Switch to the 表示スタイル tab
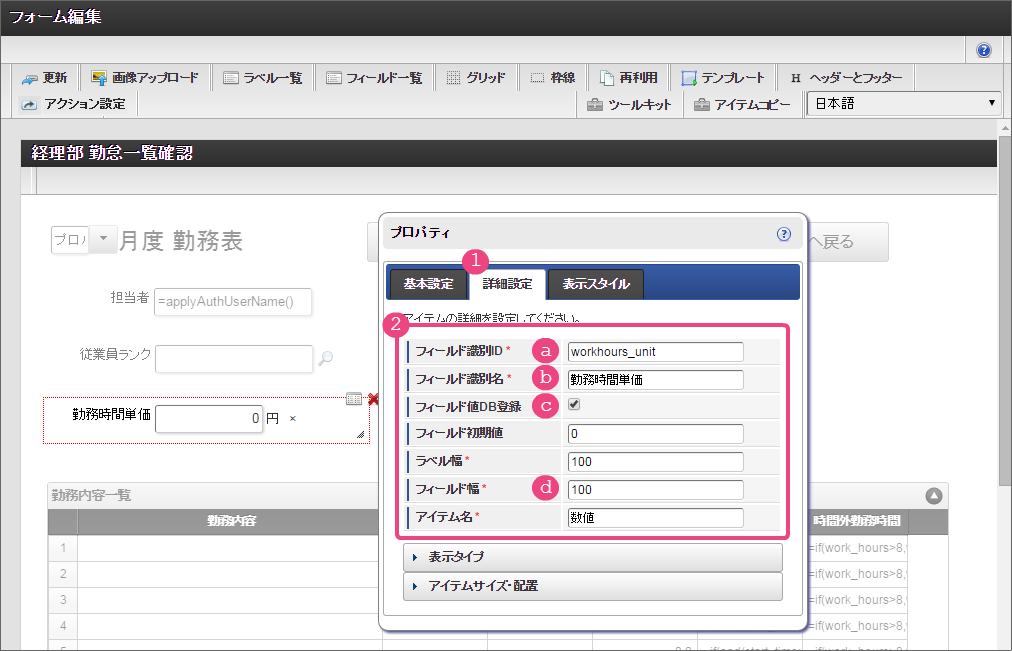Image resolution: width=1012 pixels, height=651 pixels. click(x=595, y=284)
